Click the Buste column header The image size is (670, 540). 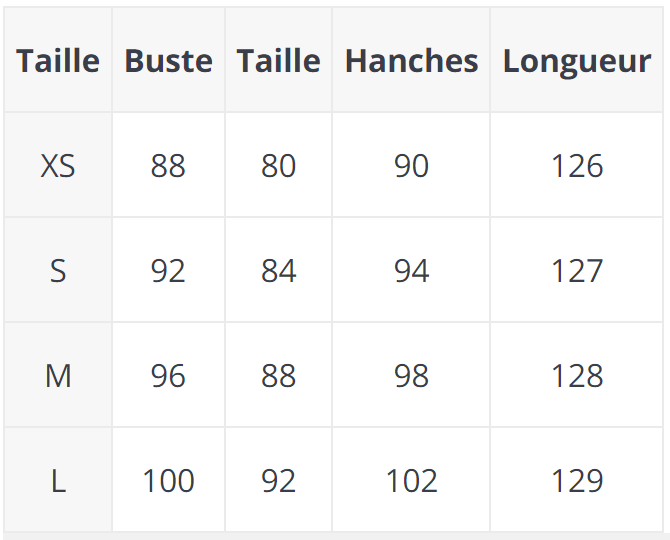pyautogui.click(x=168, y=61)
